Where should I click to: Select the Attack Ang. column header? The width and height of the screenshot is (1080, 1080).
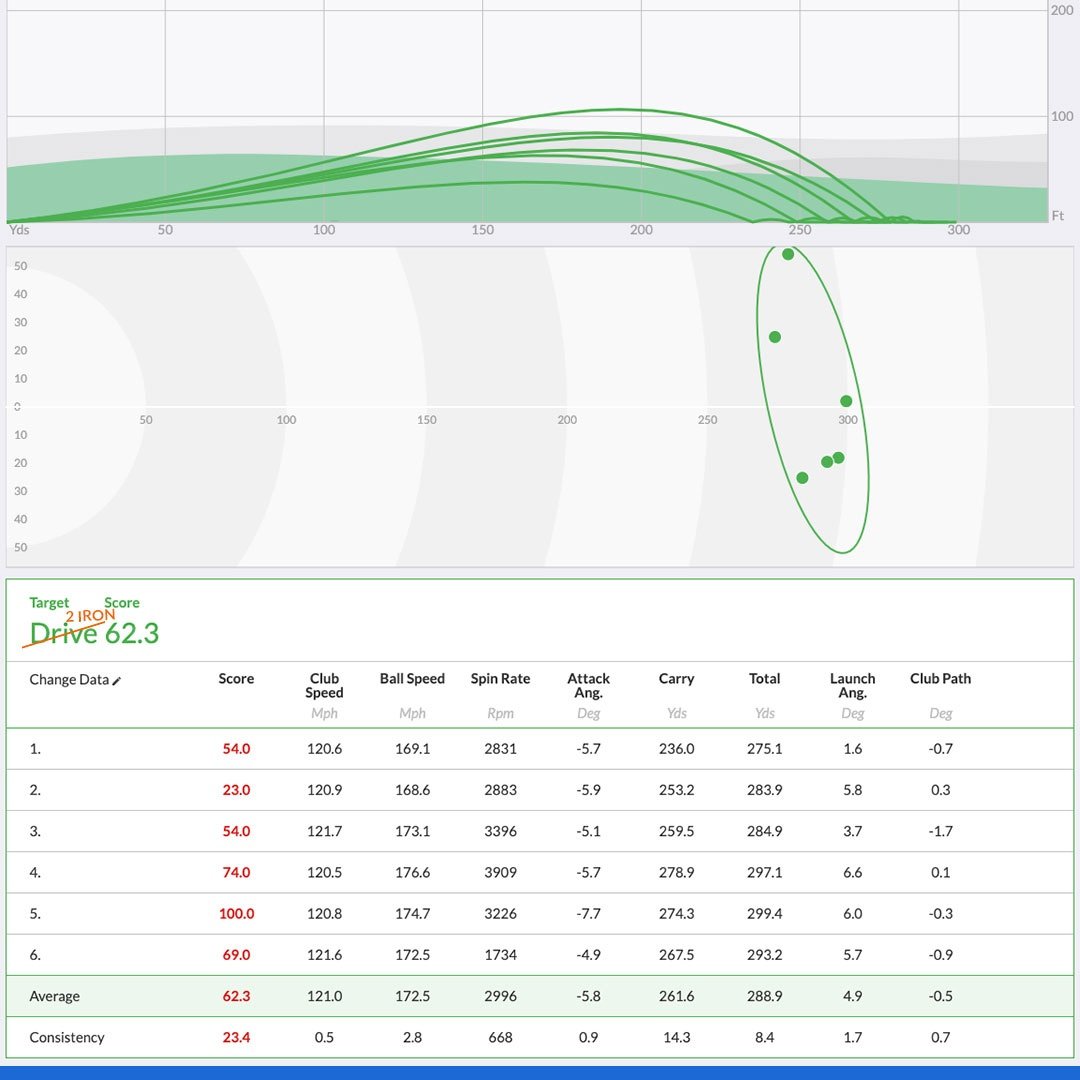pos(589,685)
